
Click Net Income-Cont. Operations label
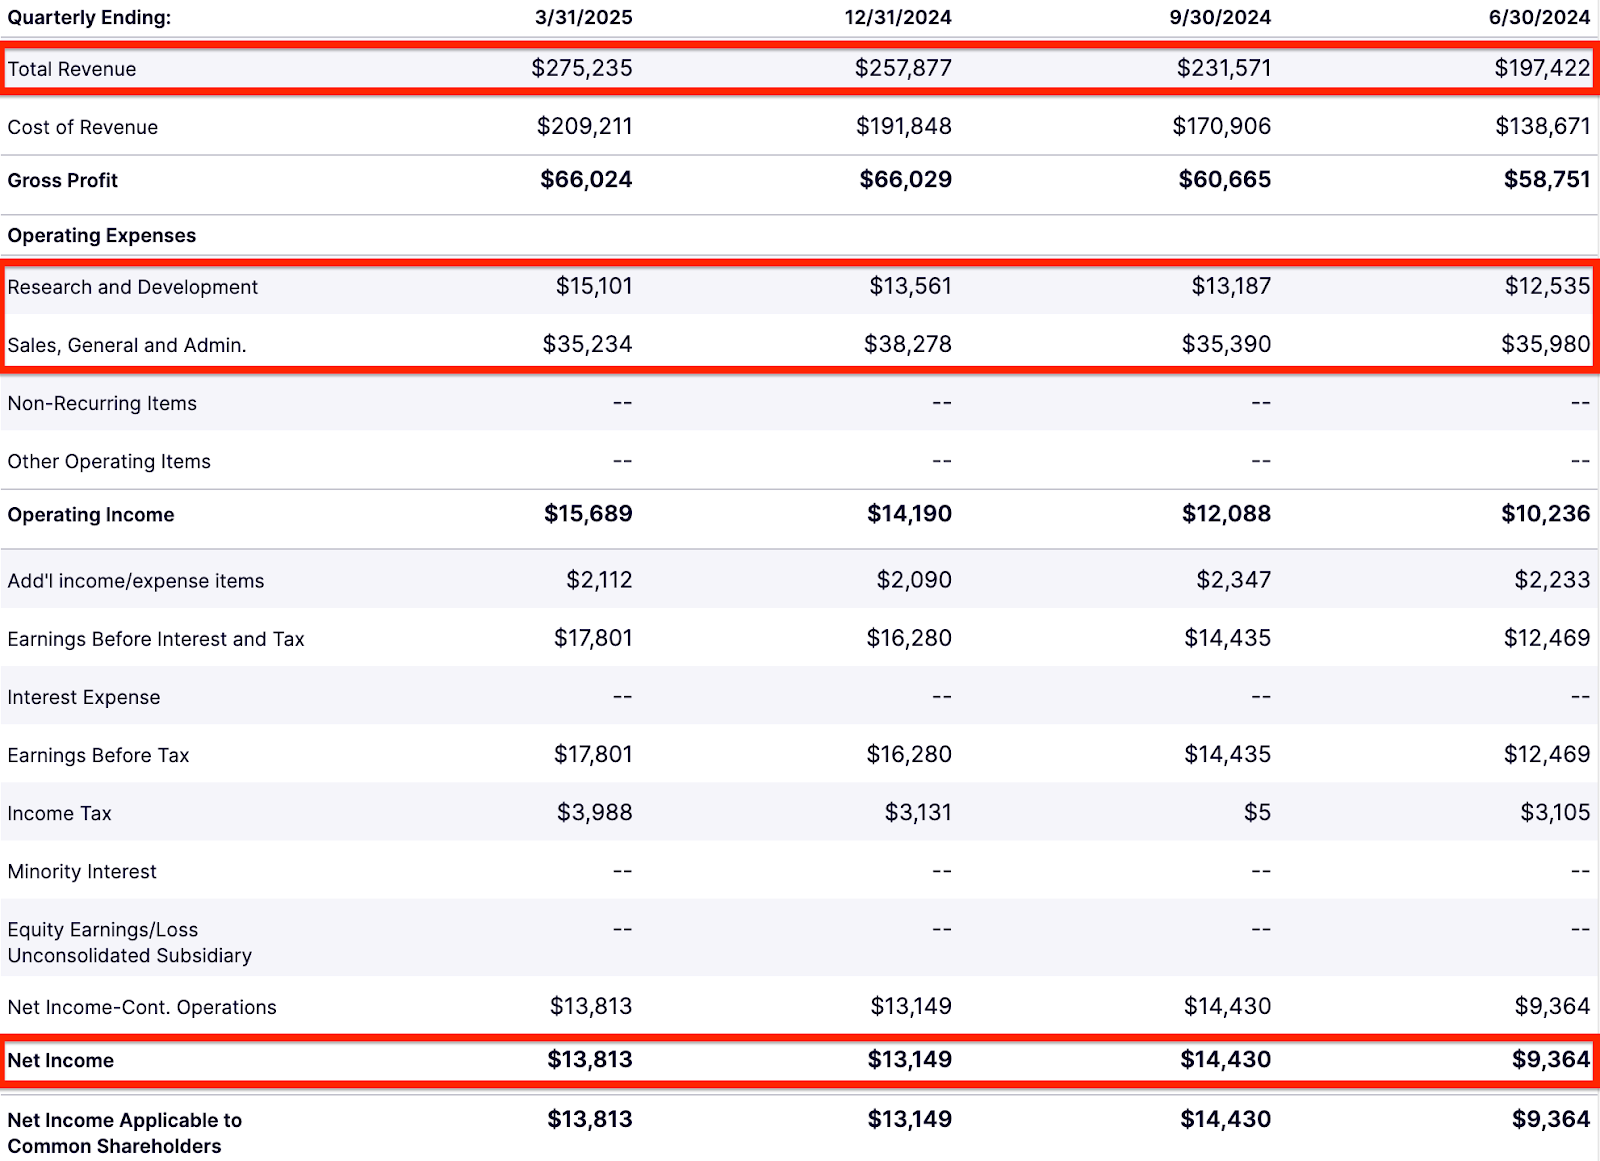(142, 1007)
